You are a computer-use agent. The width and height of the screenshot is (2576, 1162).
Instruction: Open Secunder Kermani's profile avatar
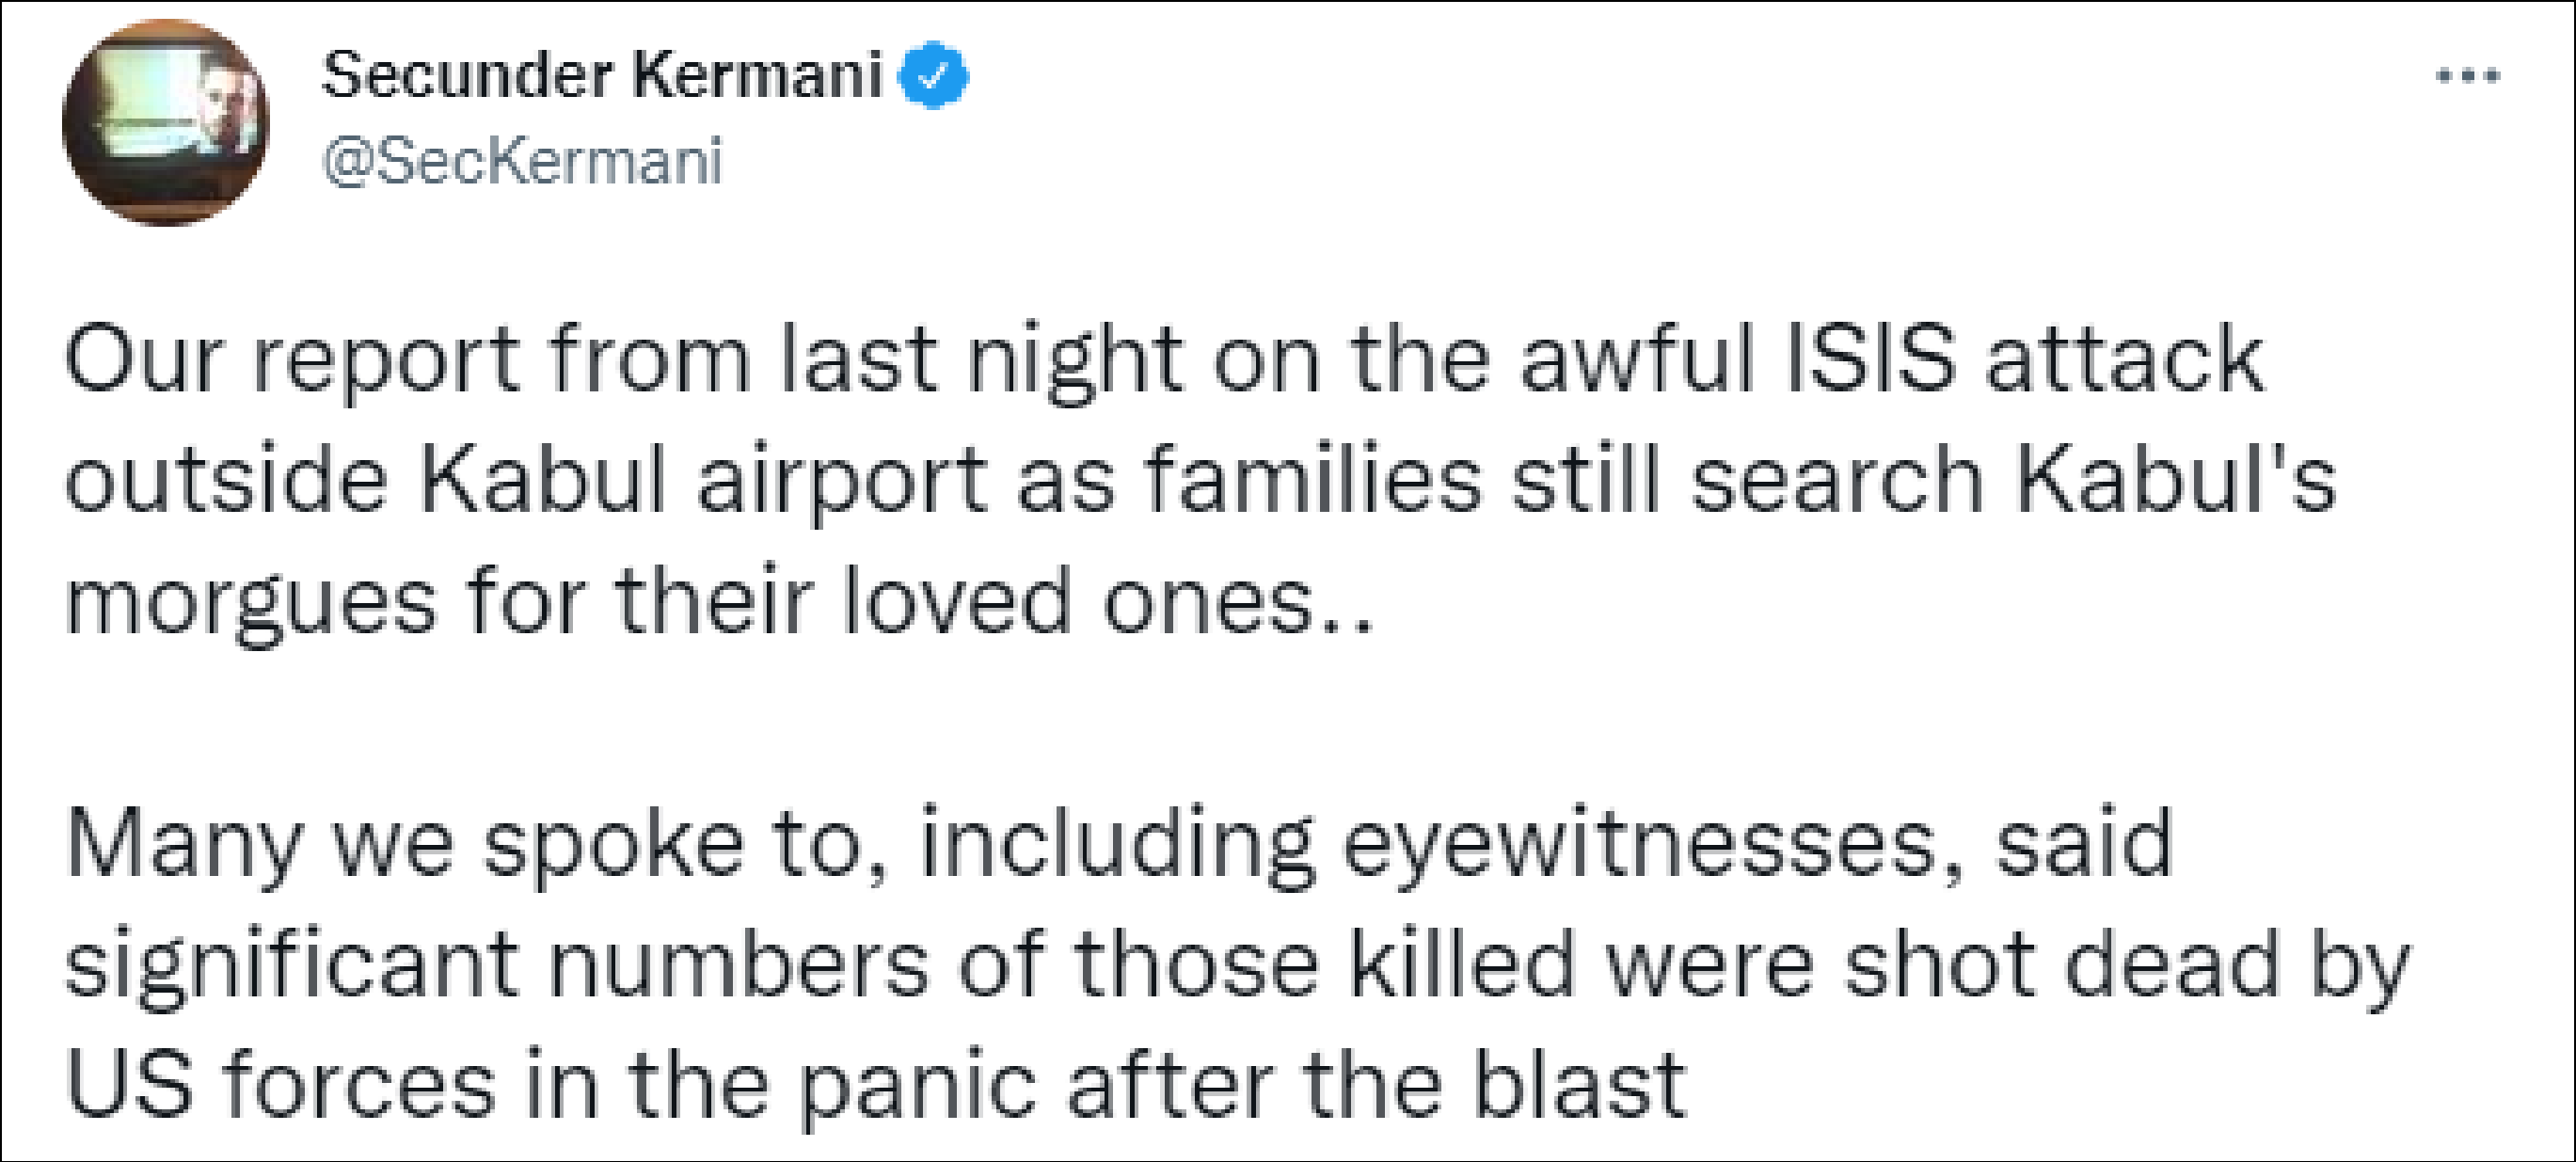[166, 122]
